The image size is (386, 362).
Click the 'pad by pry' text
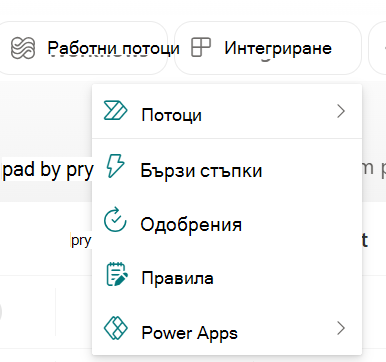(48, 170)
